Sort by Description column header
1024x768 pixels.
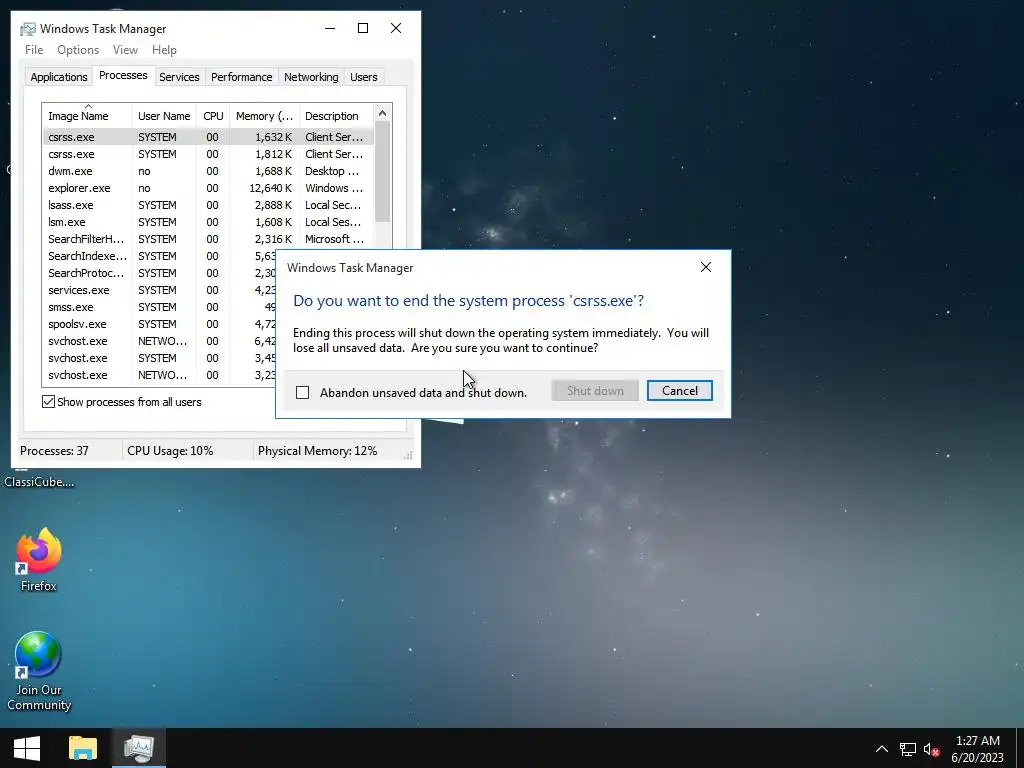336,116
